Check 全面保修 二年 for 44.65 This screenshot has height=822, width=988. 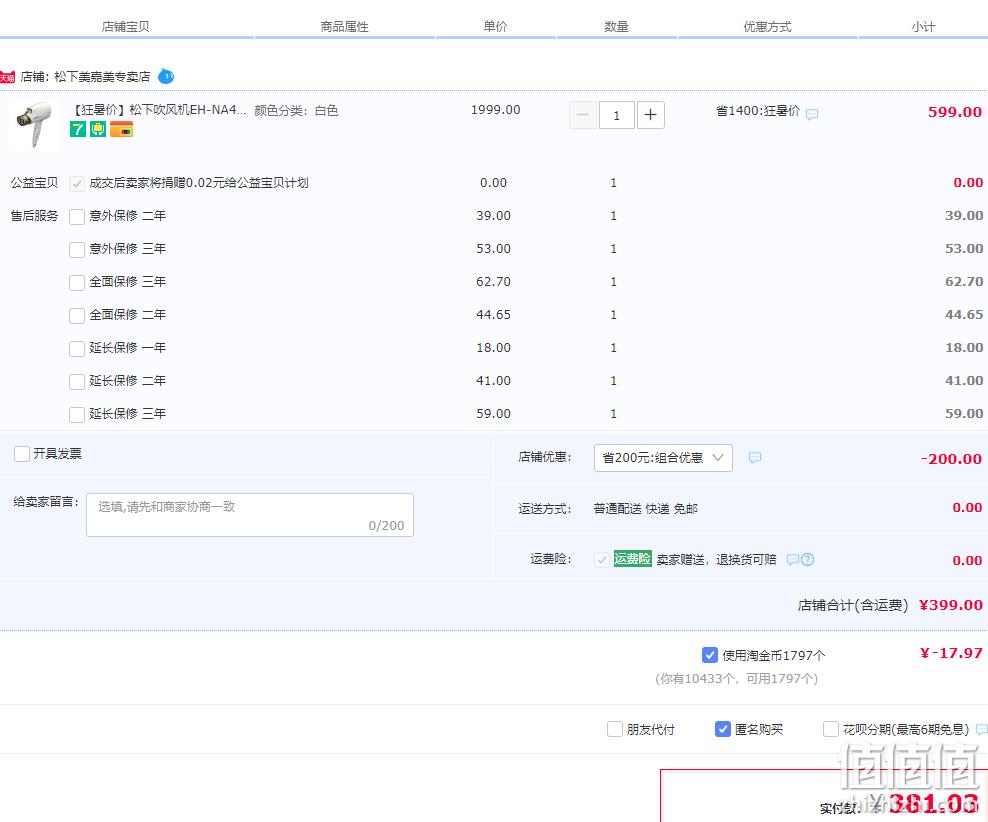(x=77, y=316)
